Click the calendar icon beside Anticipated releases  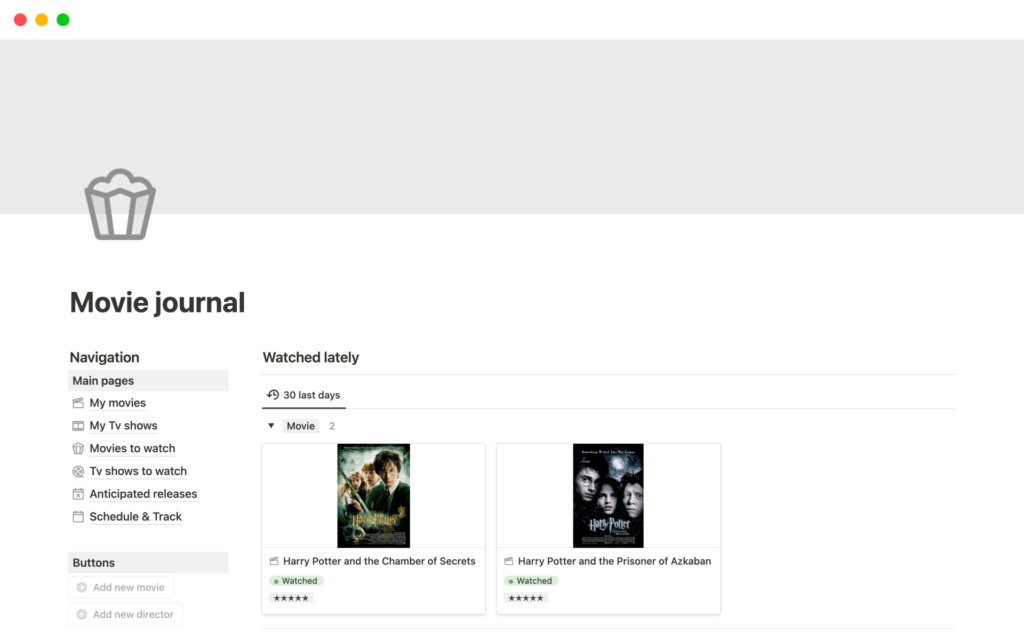[78, 494]
